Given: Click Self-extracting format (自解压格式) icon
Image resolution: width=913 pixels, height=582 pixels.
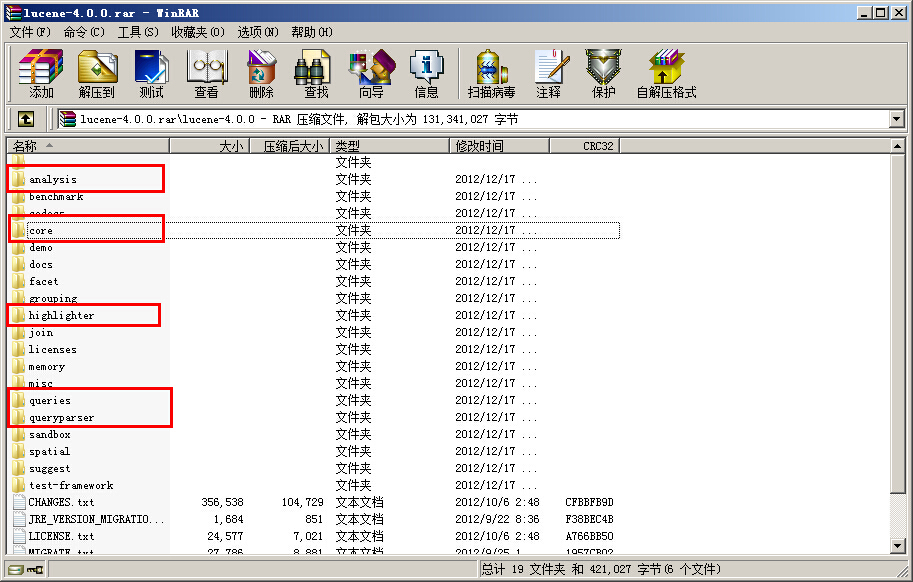Looking at the screenshot, I should 666,74.
